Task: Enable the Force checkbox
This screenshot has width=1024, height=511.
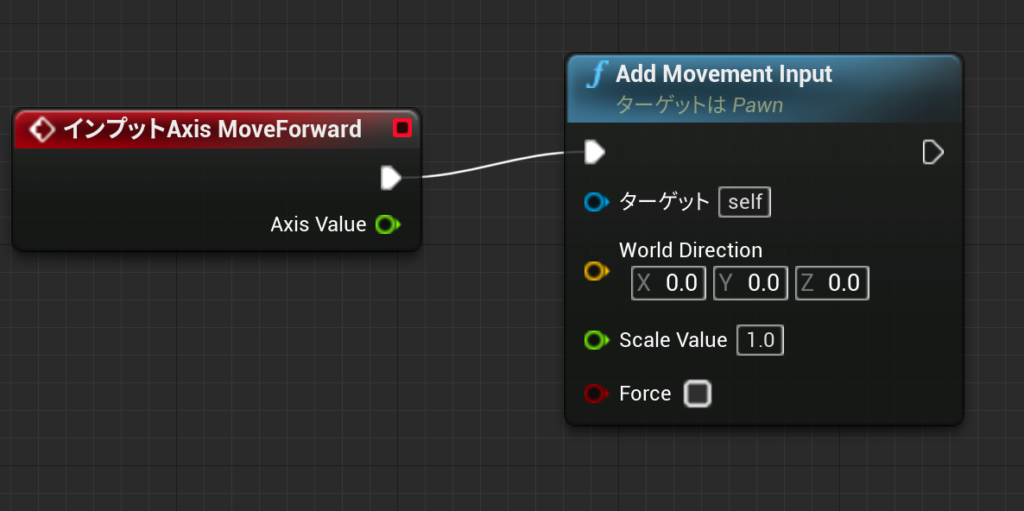Action: (x=697, y=394)
